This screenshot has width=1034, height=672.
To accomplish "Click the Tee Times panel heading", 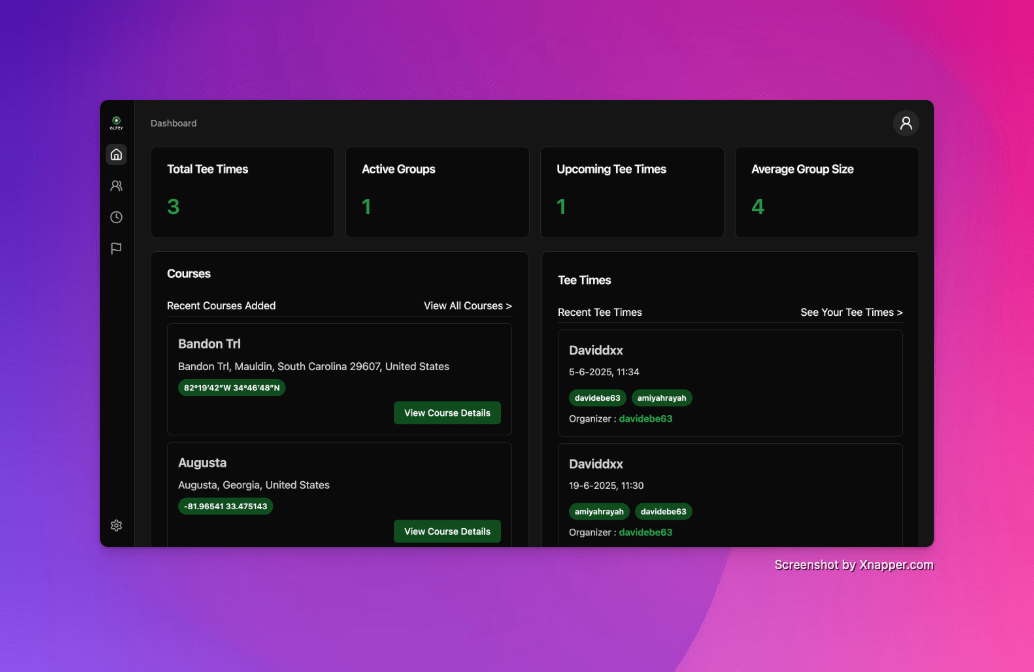I will point(584,280).
